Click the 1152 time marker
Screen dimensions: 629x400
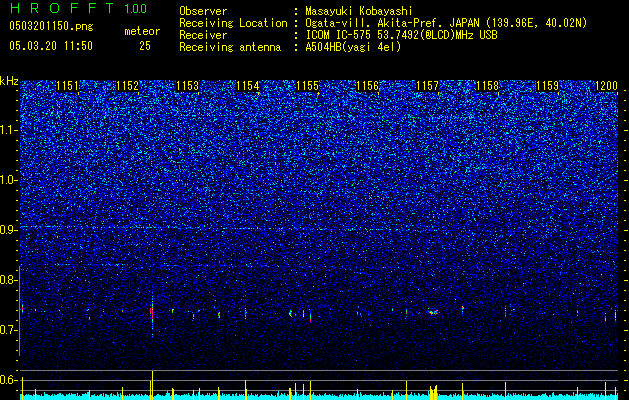[x=128, y=86]
